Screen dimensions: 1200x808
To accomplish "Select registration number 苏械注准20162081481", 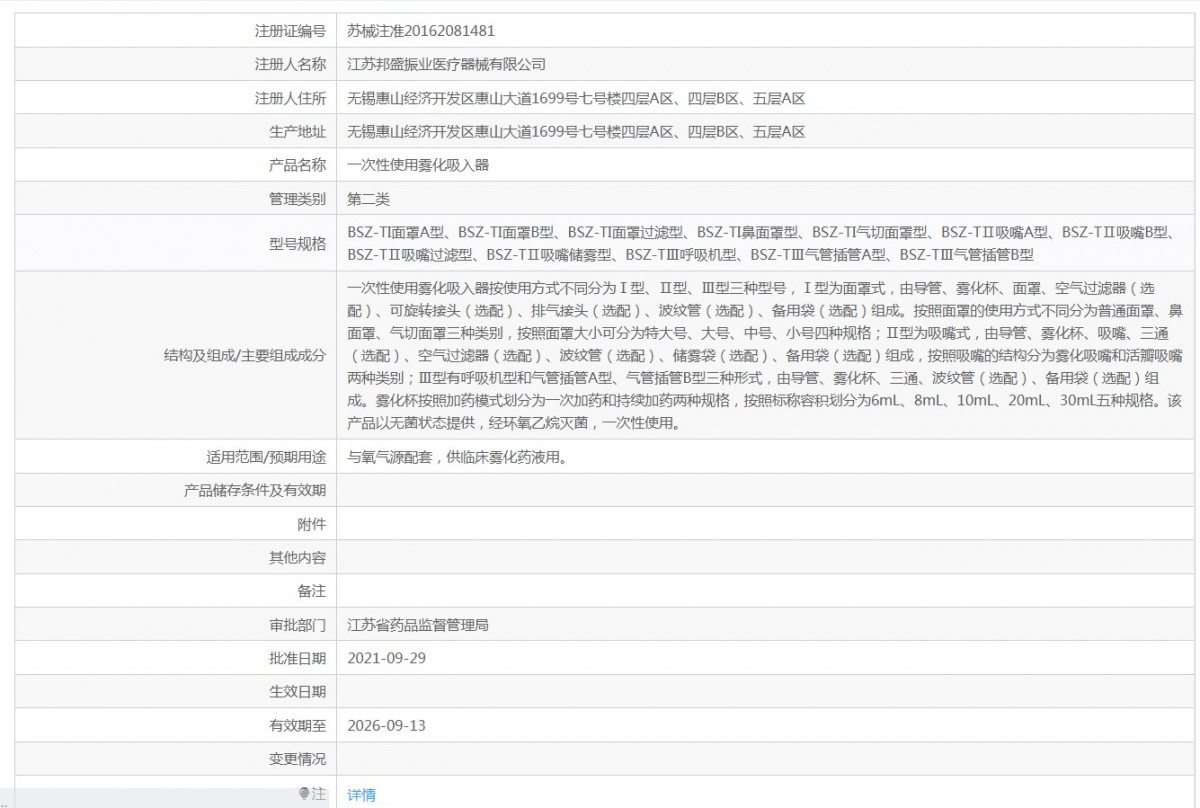I will pyautogui.click(x=421, y=31).
